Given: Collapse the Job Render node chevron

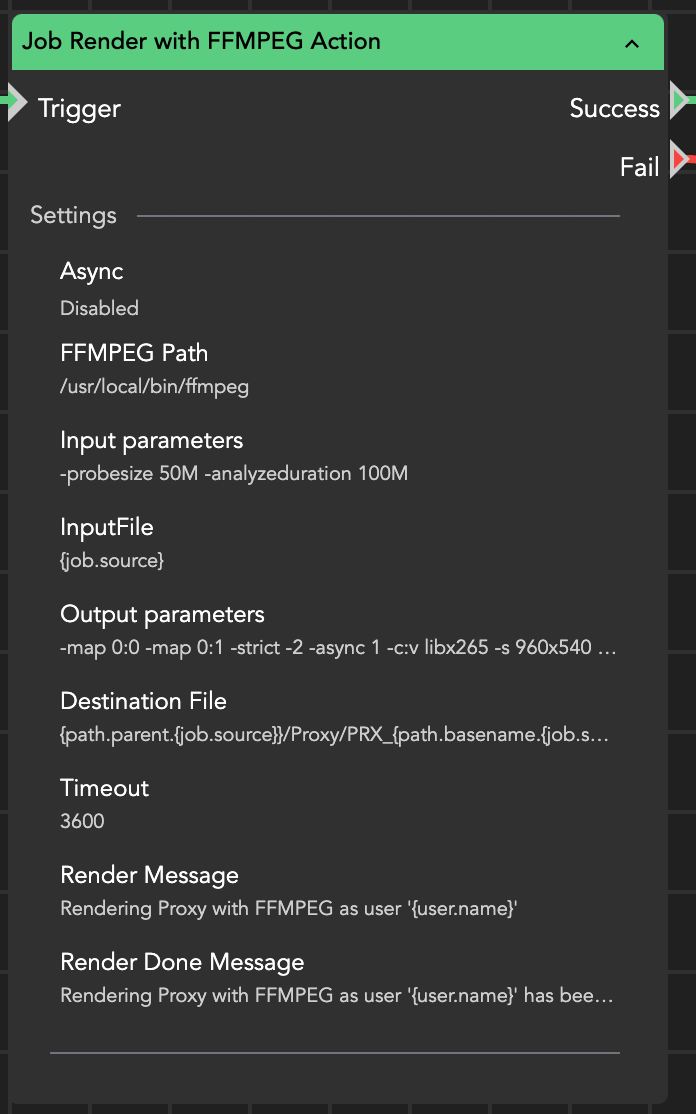Looking at the screenshot, I should pyautogui.click(x=631, y=43).
